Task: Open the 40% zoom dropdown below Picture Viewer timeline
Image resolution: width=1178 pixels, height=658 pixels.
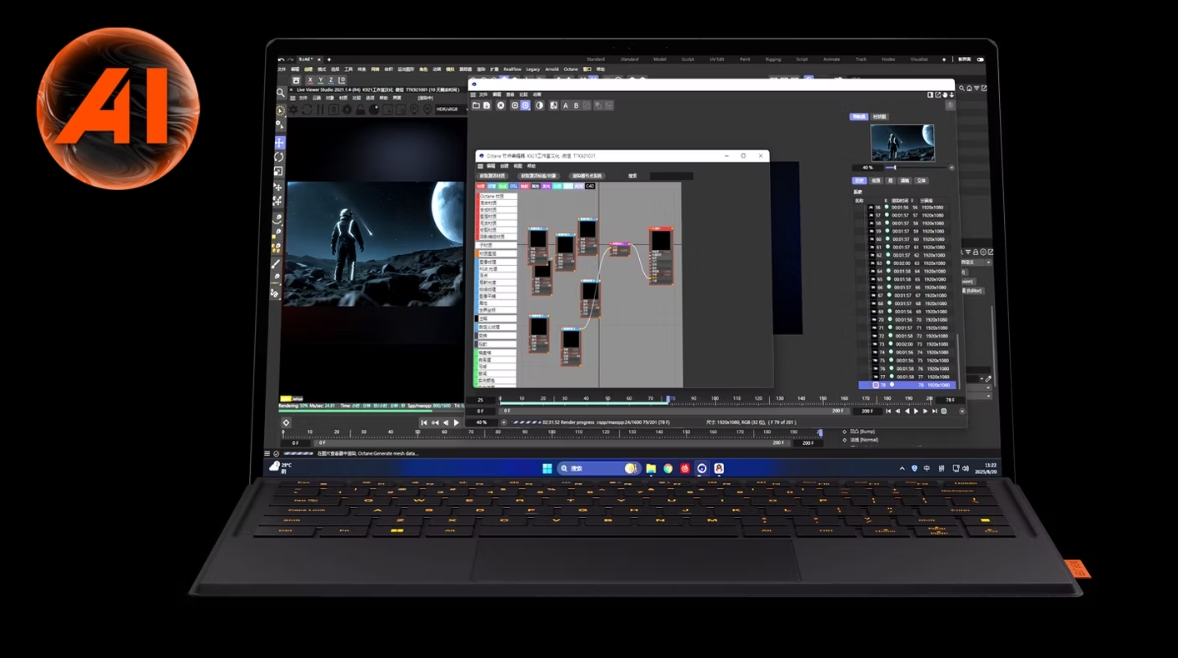Action: (x=482, y=422)
